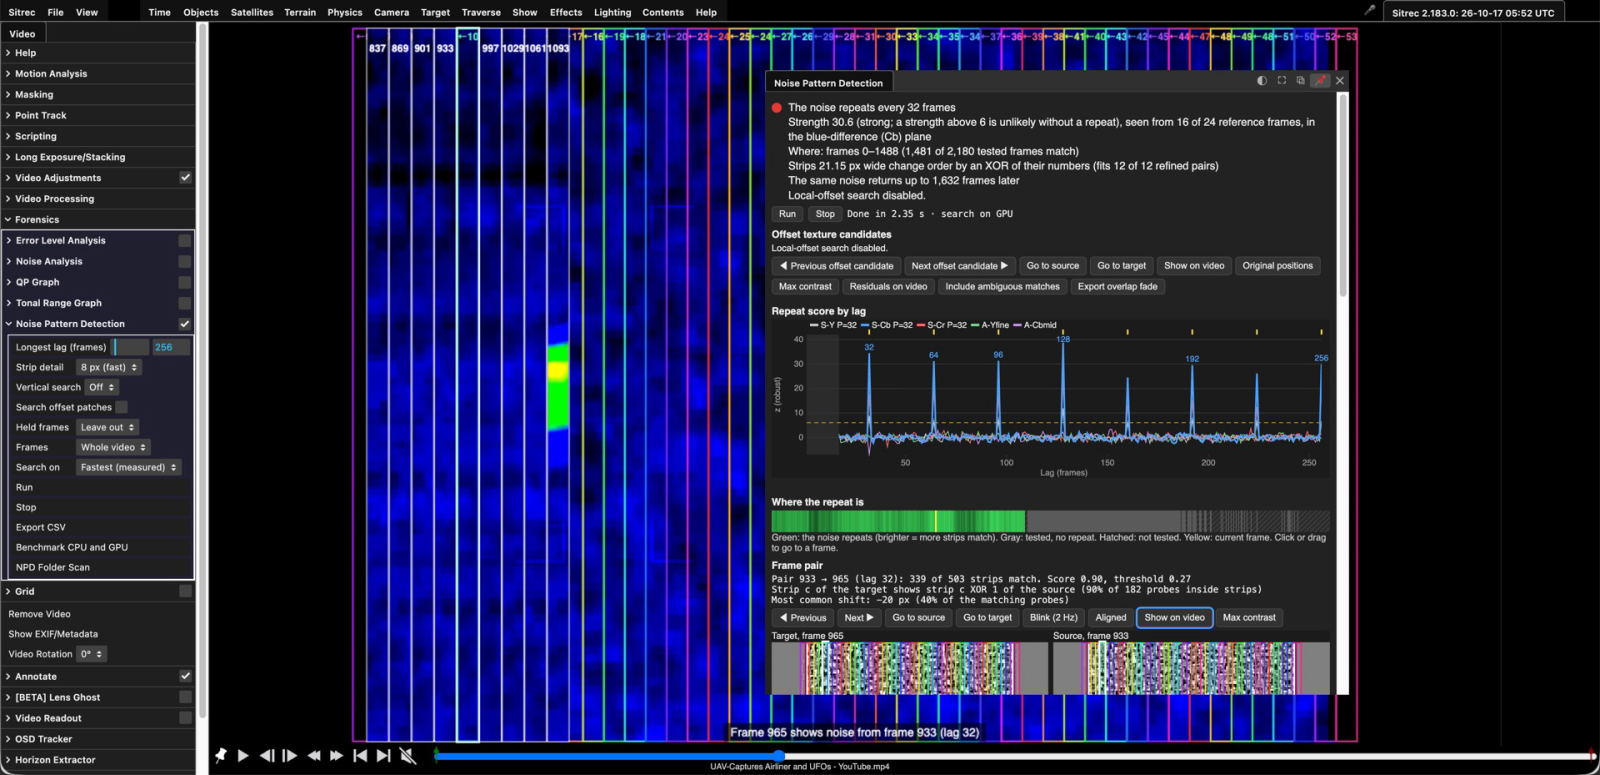Image resolution: width=1600 pixels, height=775 pixels.
Task: Toggle panel contrast half-circle icon
Action: pos(1262,81)
